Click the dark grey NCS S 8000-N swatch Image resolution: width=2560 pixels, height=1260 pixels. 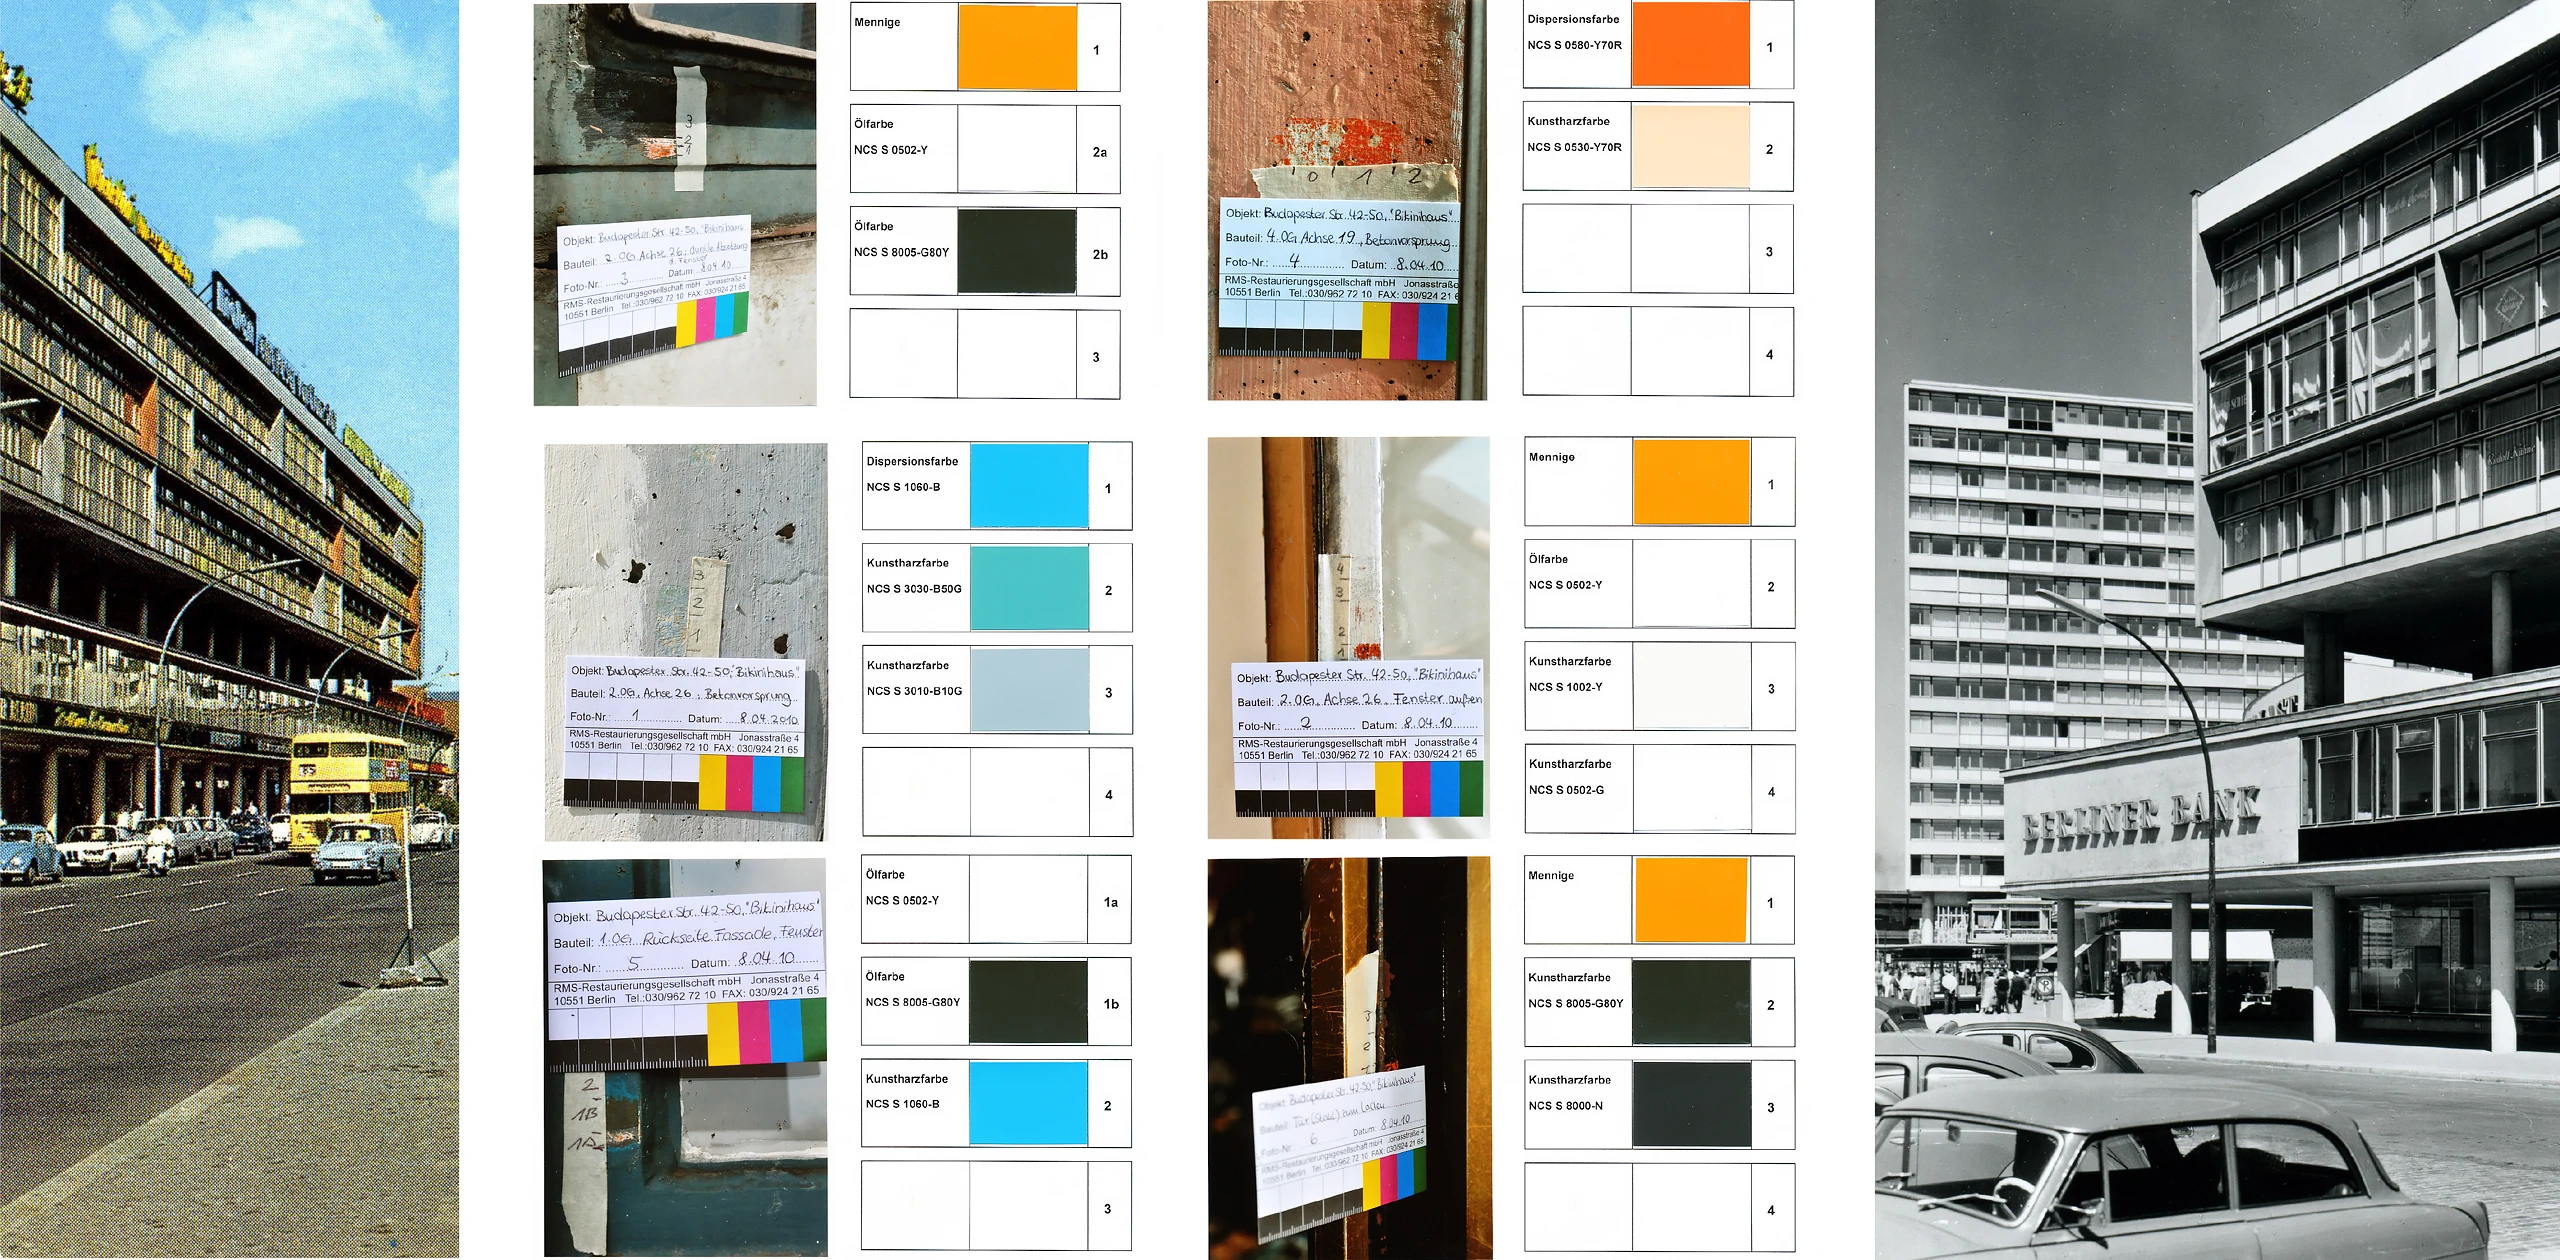(x=1691, y=1105)
